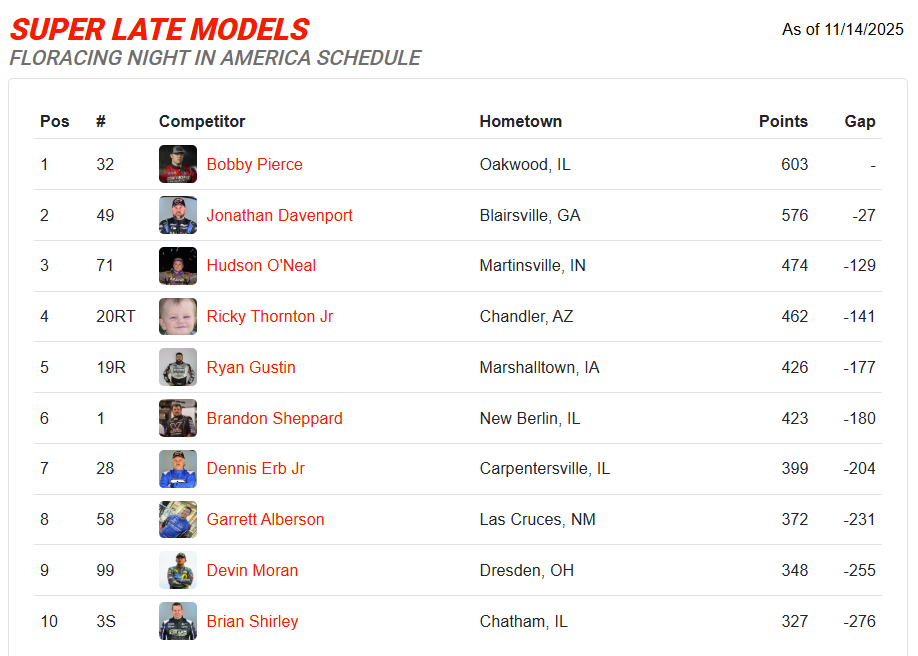Image resolution: width=918 pixels, height=656 pixels.
Task: Open Ryan Gustin's name link
Action: click(251, 367)
